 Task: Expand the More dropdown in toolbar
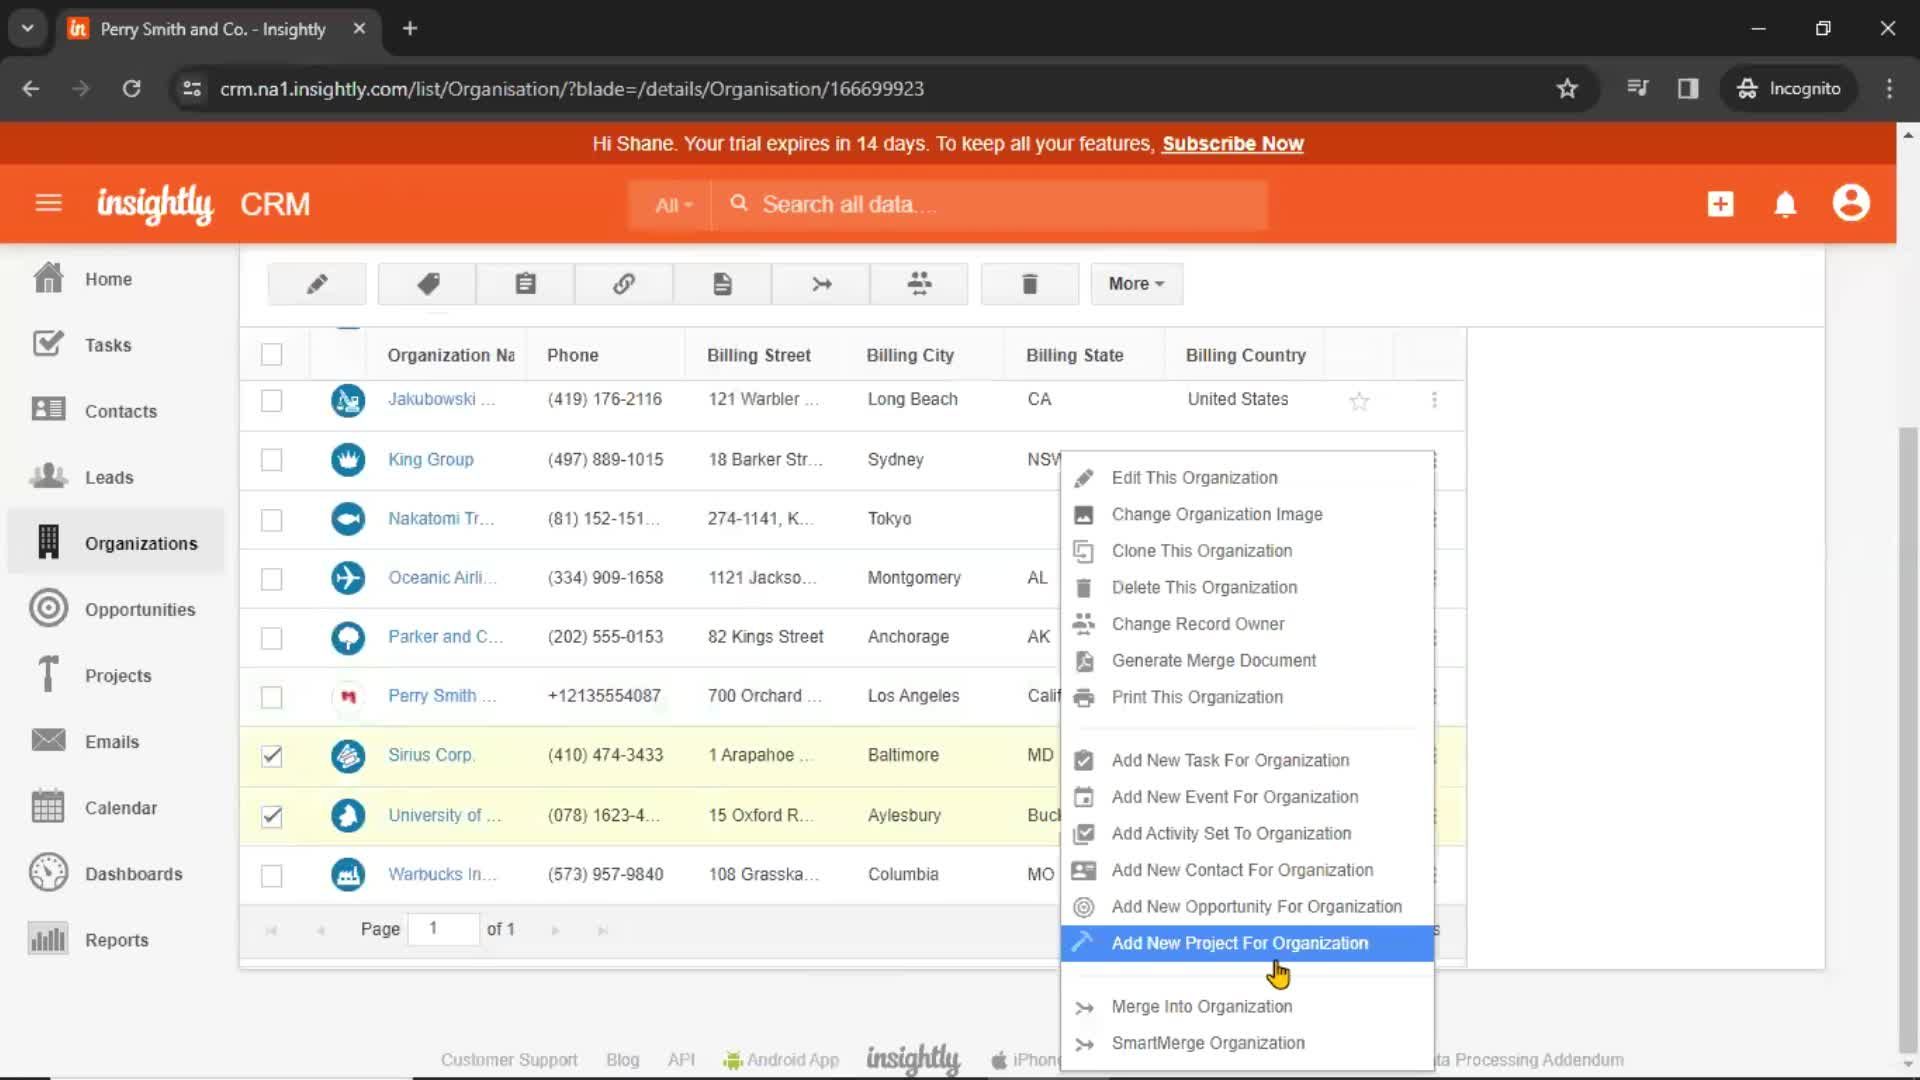1136,284
